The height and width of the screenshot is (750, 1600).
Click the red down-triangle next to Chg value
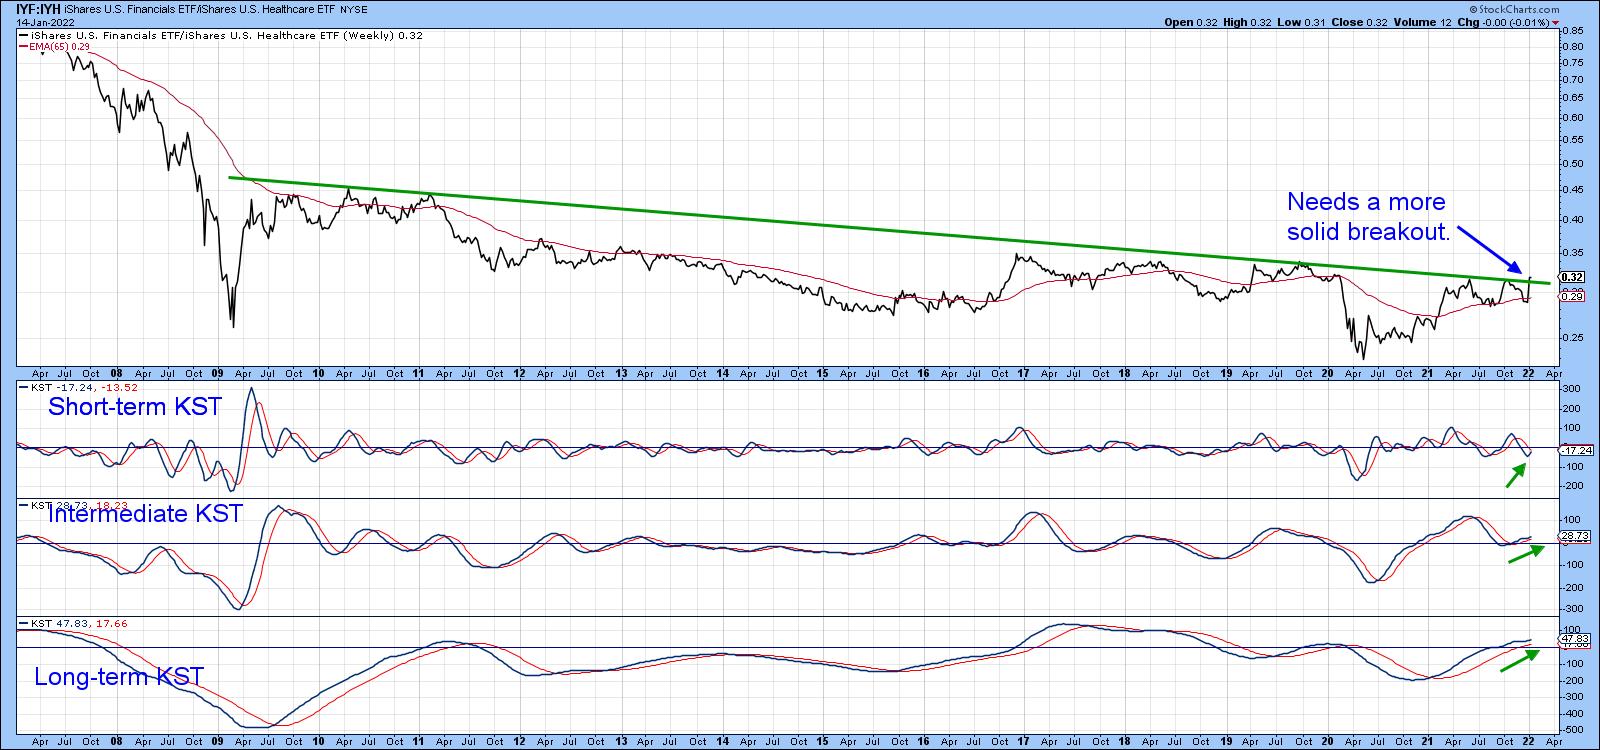[1555, 22]
